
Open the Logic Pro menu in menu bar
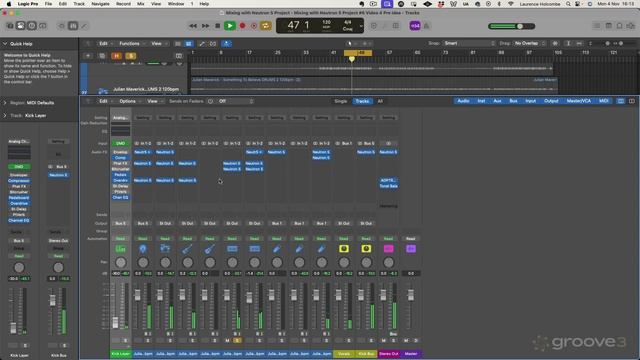[x=28, y=4]
